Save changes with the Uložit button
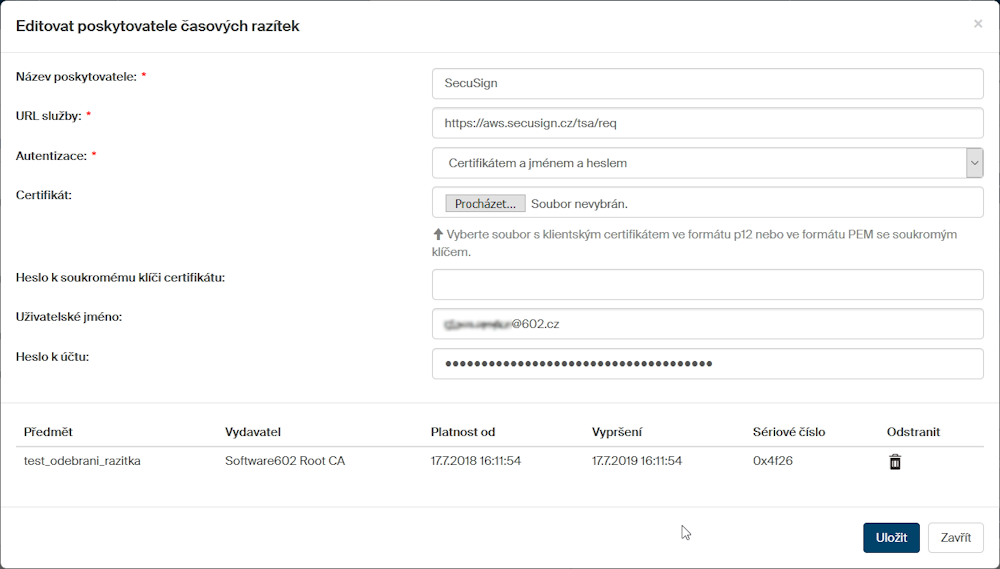This screenshot has width=1000, height=569. click(x=890, y=537)
